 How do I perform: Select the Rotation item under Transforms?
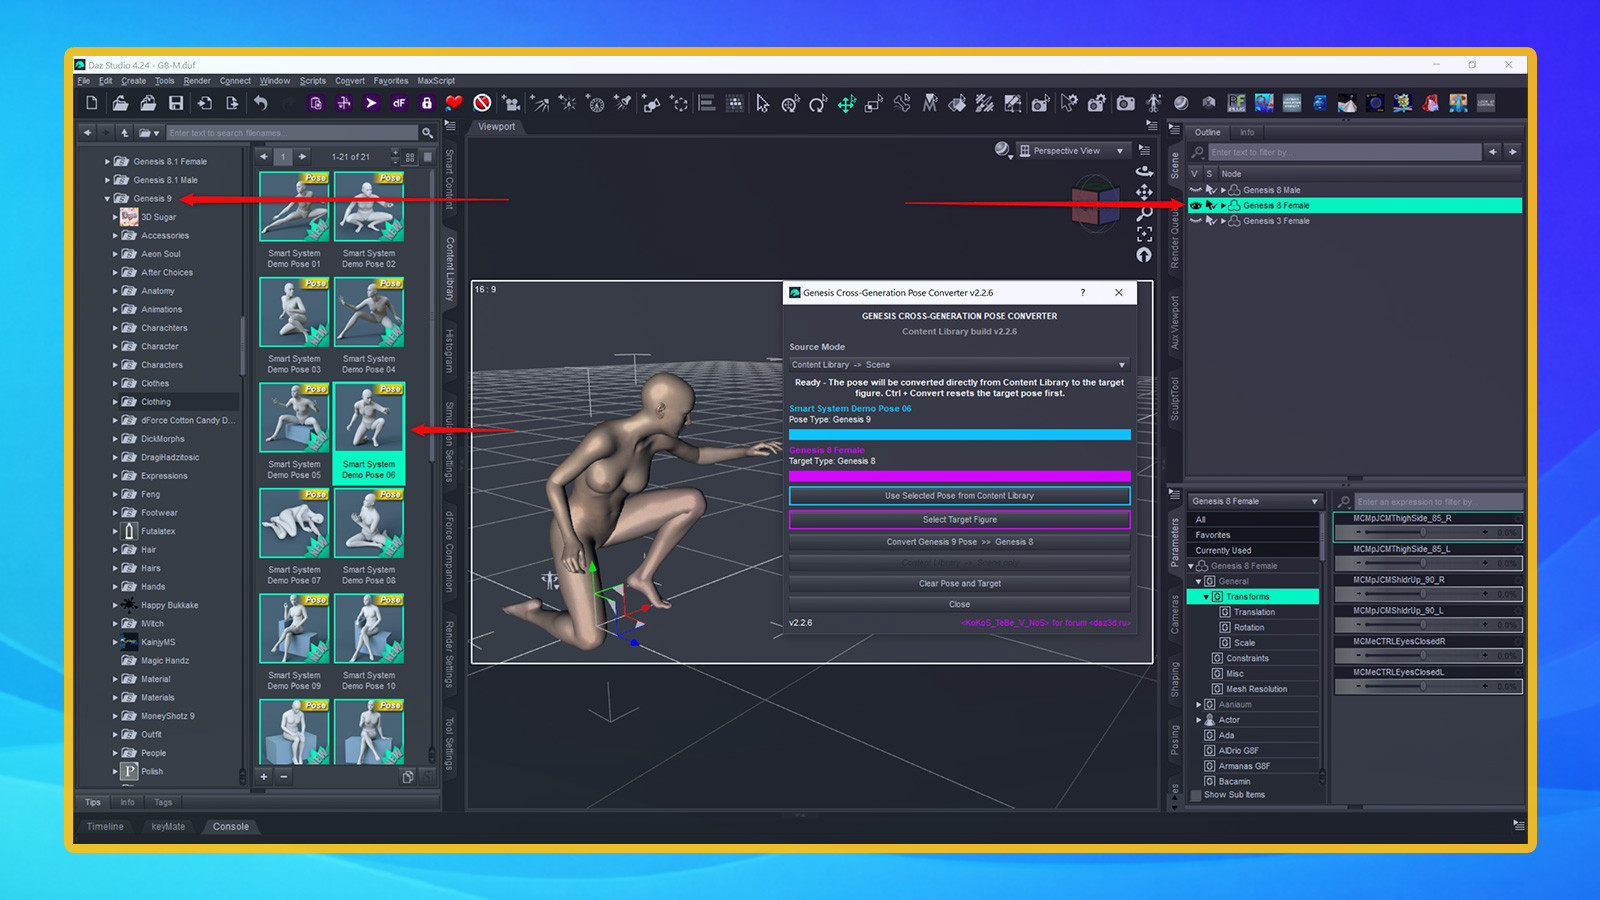coord(1248,628)
